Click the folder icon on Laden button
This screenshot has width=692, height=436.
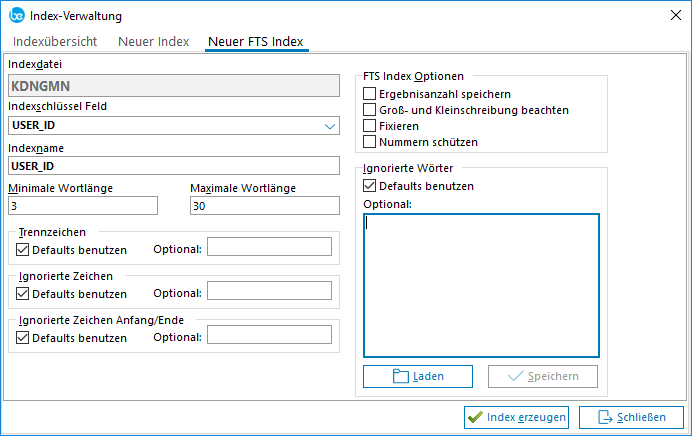pos(402,377)
